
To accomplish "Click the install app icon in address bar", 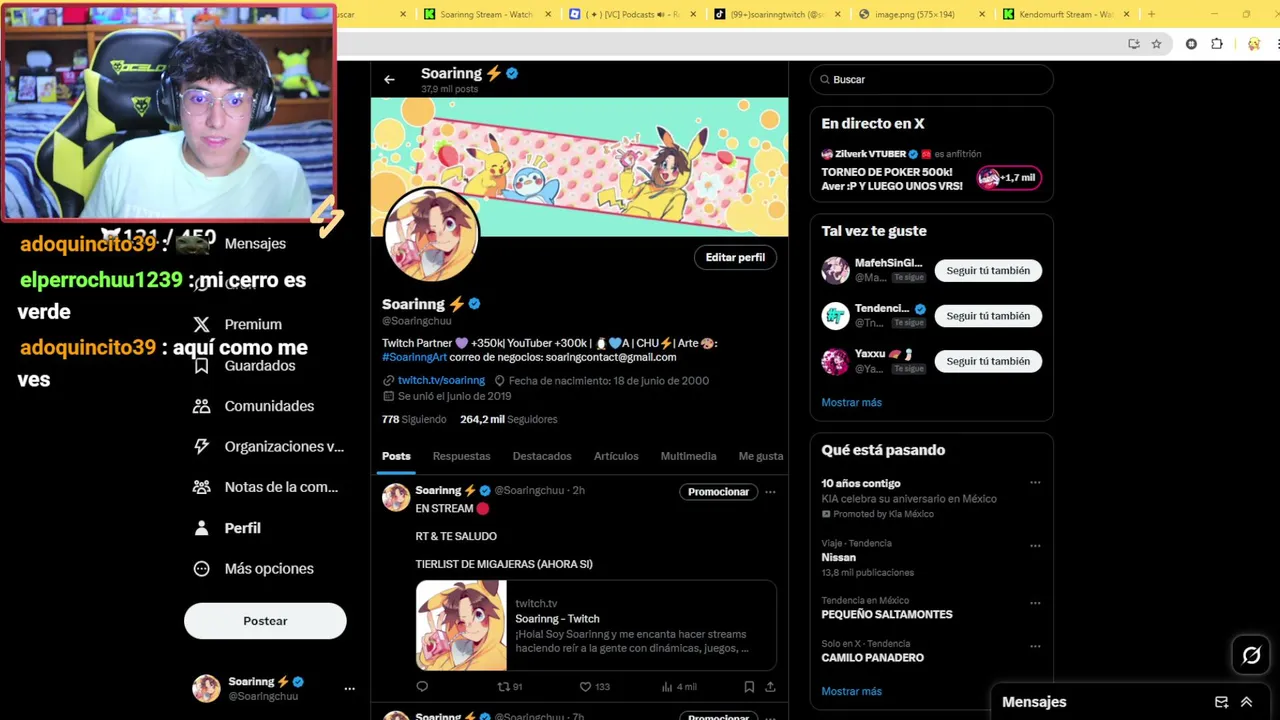I will pos(1133,44).
